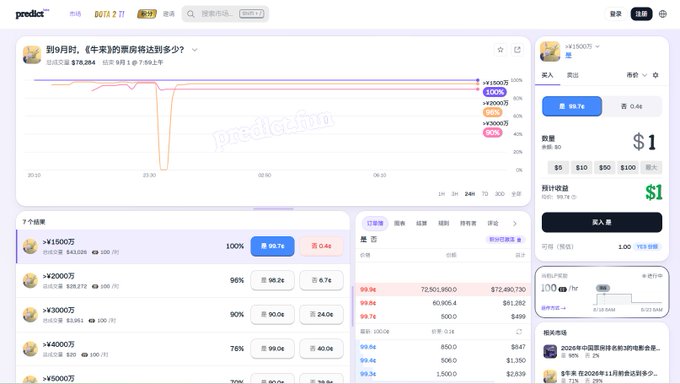This screenshot has height=384, width=680.
Task: Select the 30D chart range
Action: click(500, 194)
